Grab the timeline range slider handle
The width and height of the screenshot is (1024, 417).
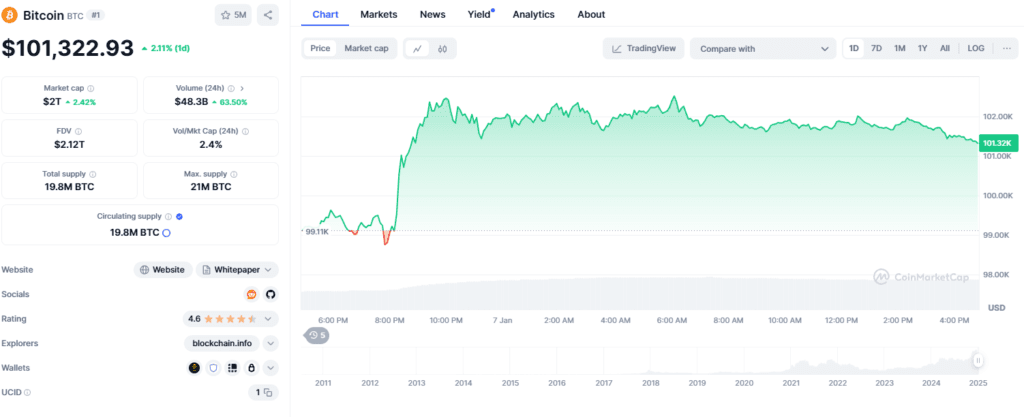(978, 360)
